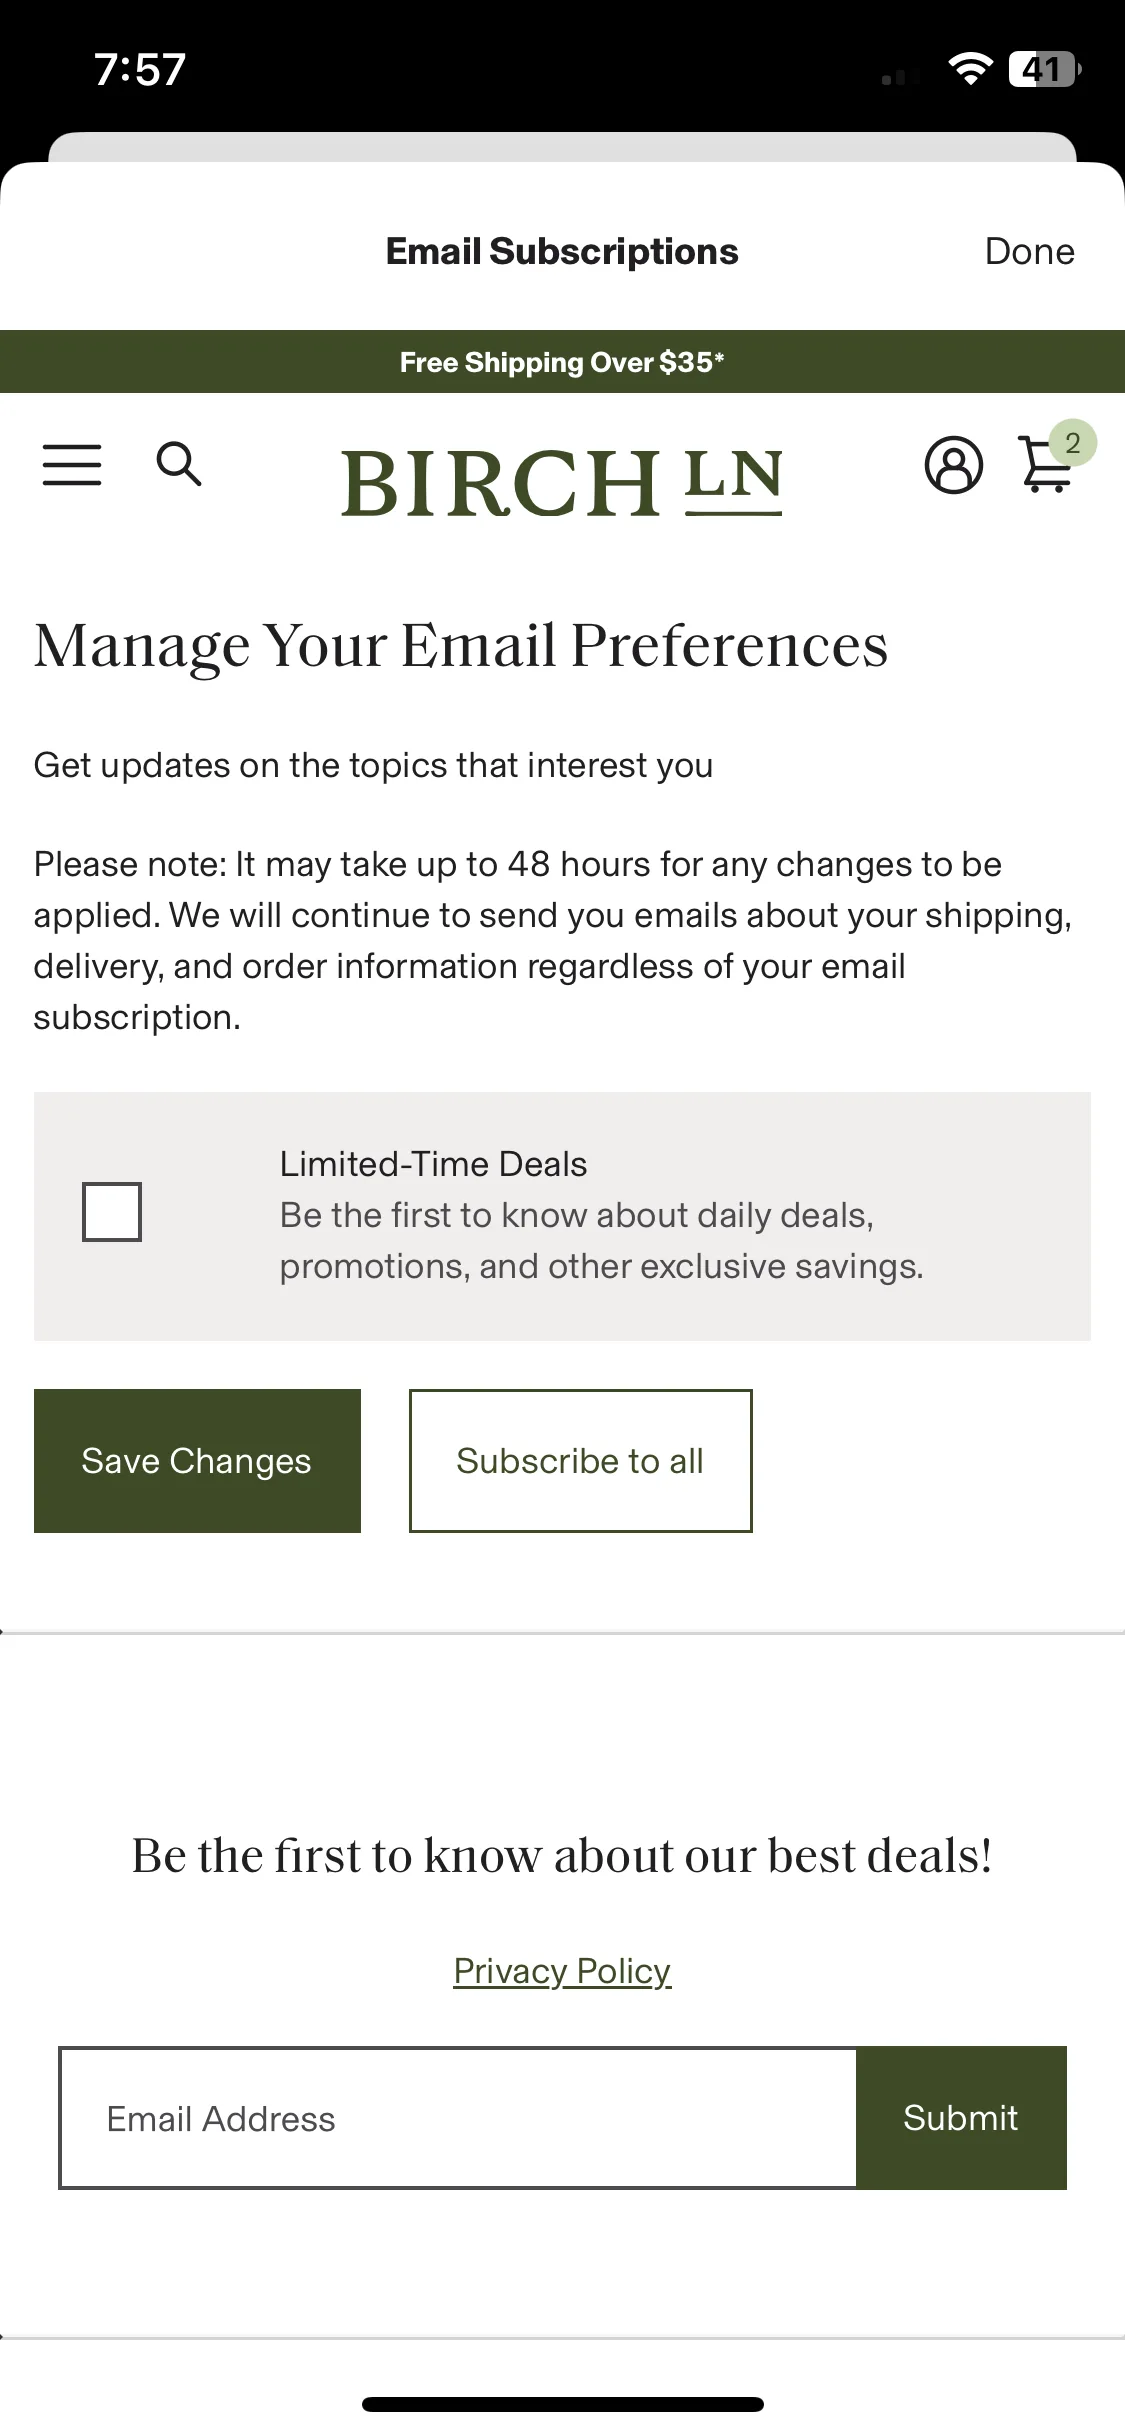Tap the home indicator bar
Viewport: 1125px width, 2436px height.
[562, 2404]
